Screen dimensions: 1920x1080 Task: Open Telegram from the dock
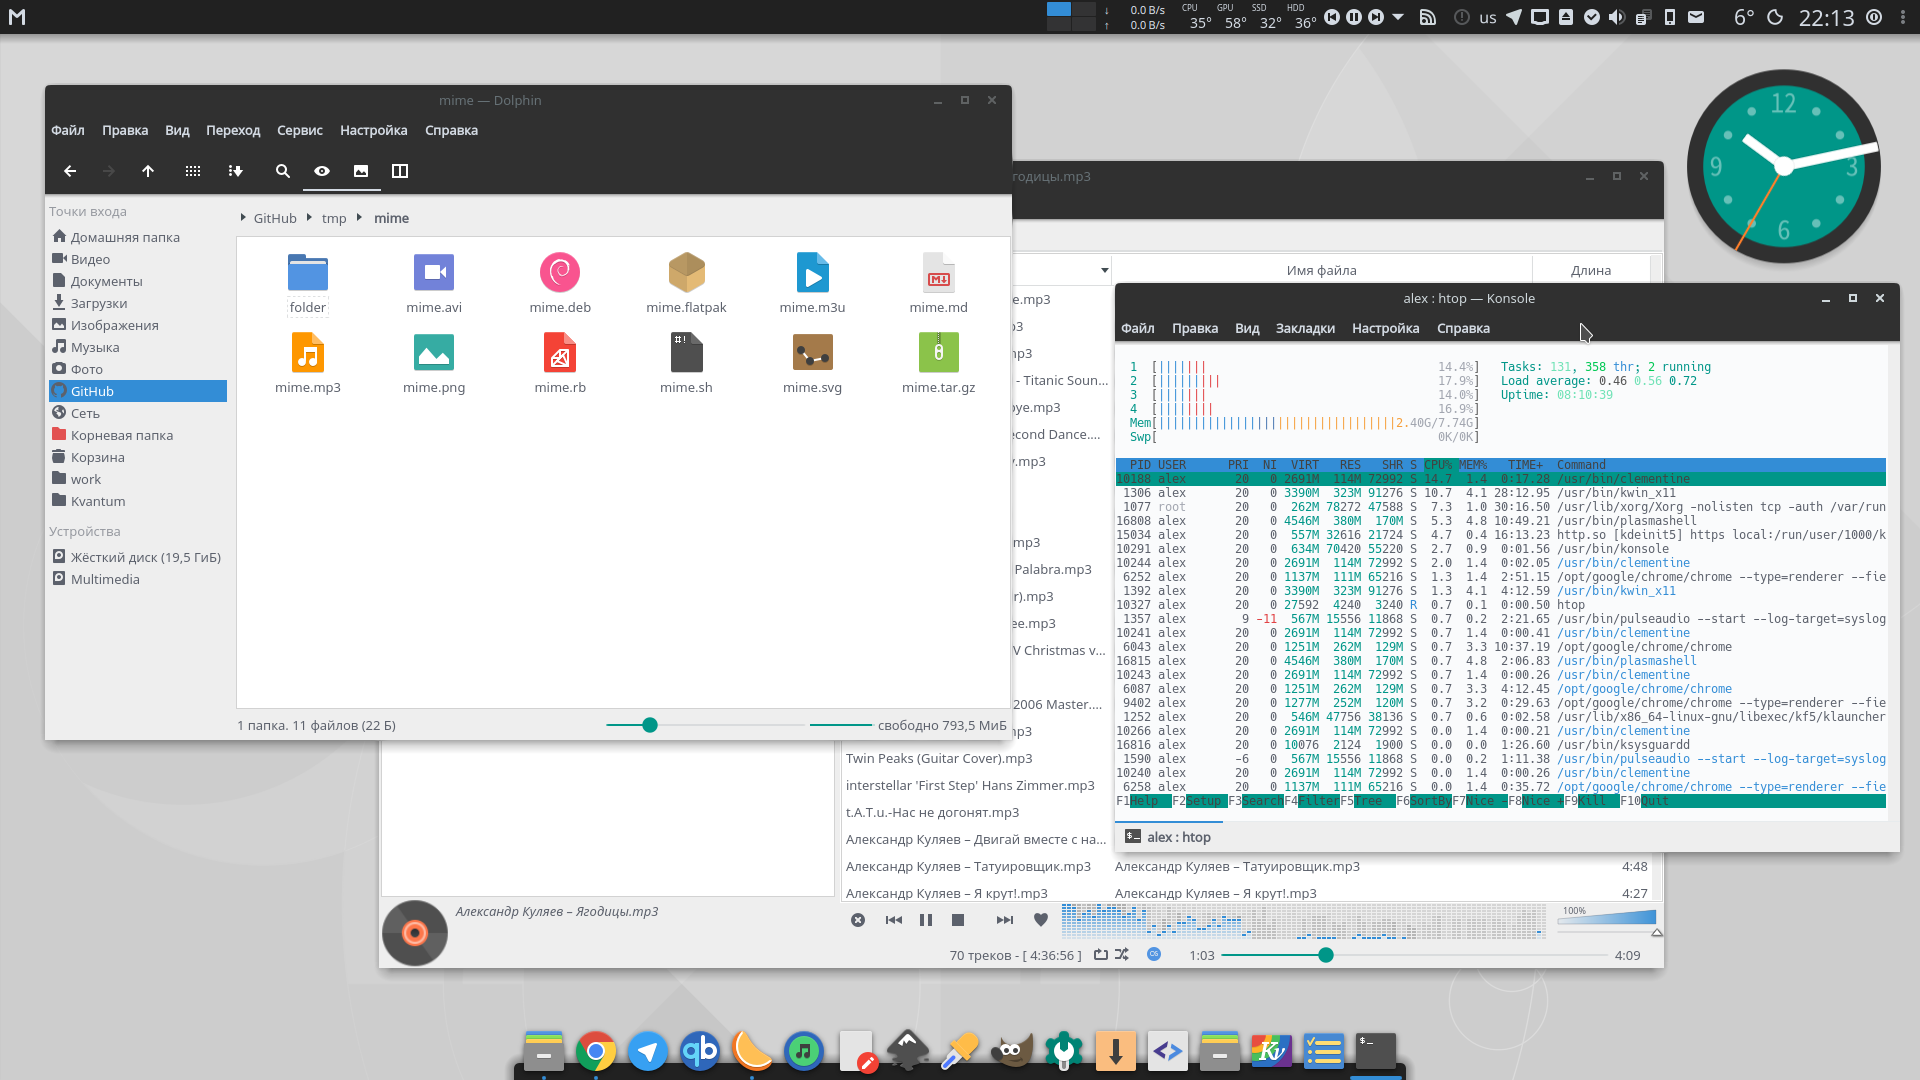[648, 1051]
